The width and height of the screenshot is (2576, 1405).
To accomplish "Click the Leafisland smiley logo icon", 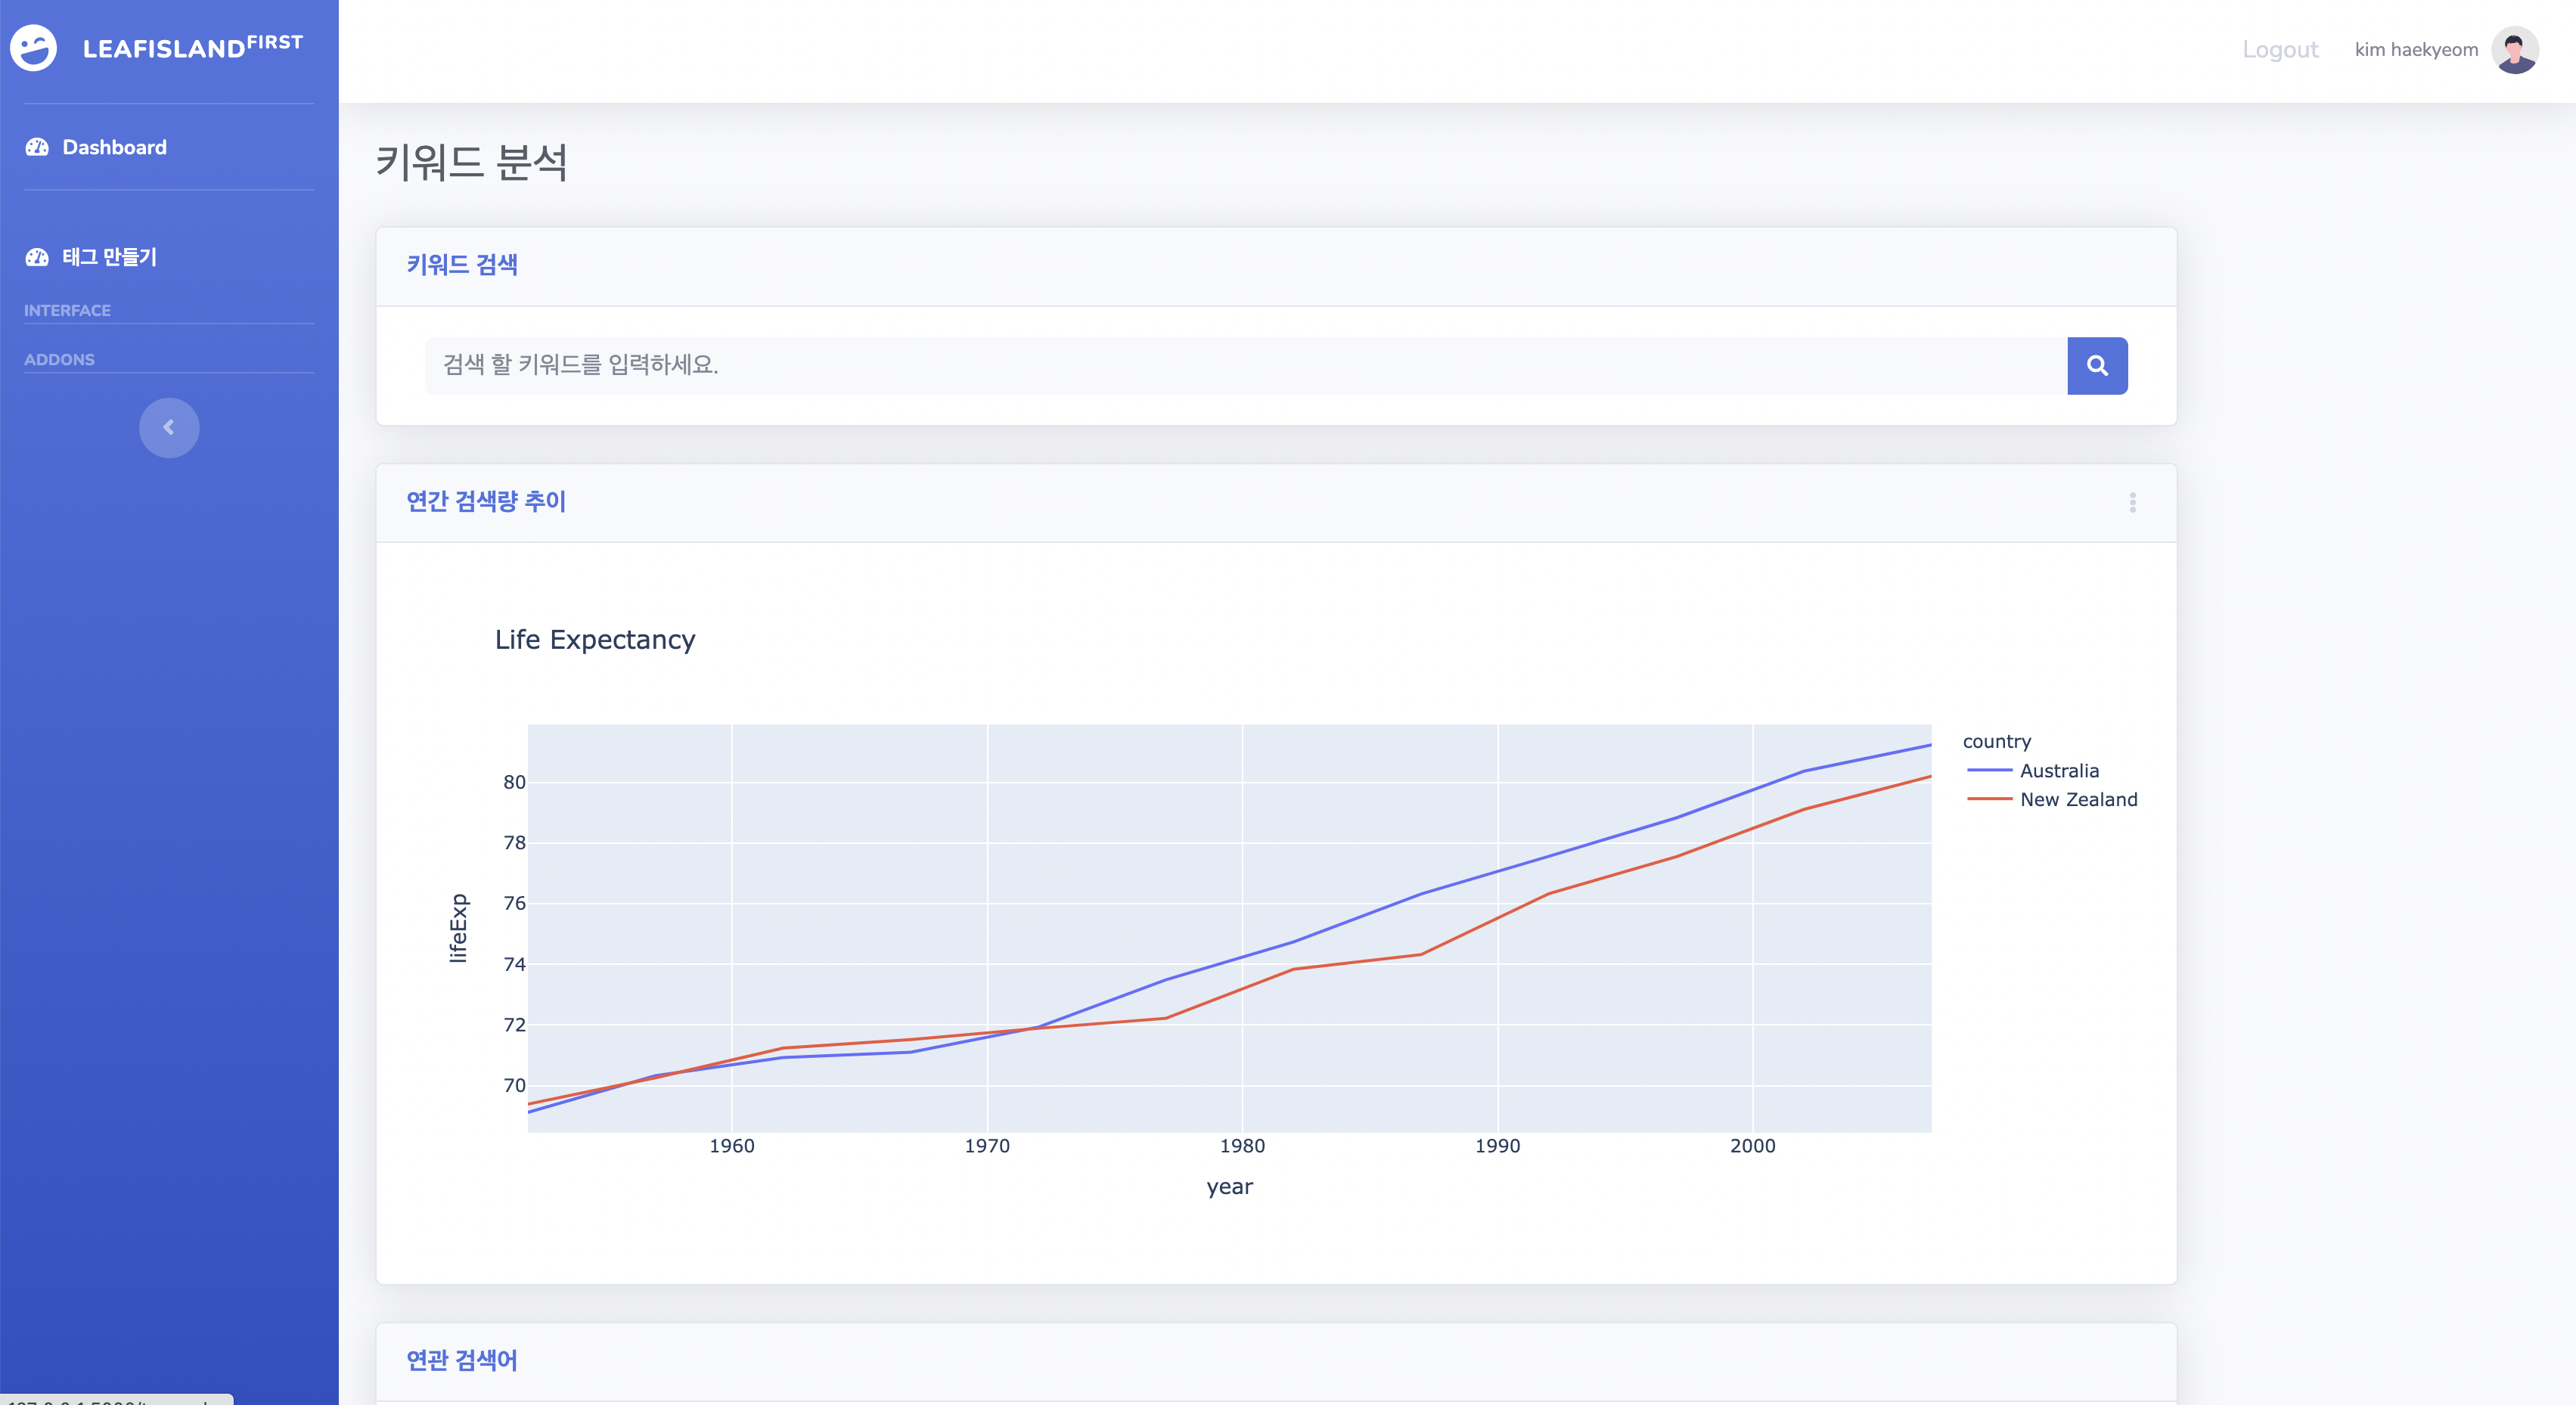I will point(33,48).
